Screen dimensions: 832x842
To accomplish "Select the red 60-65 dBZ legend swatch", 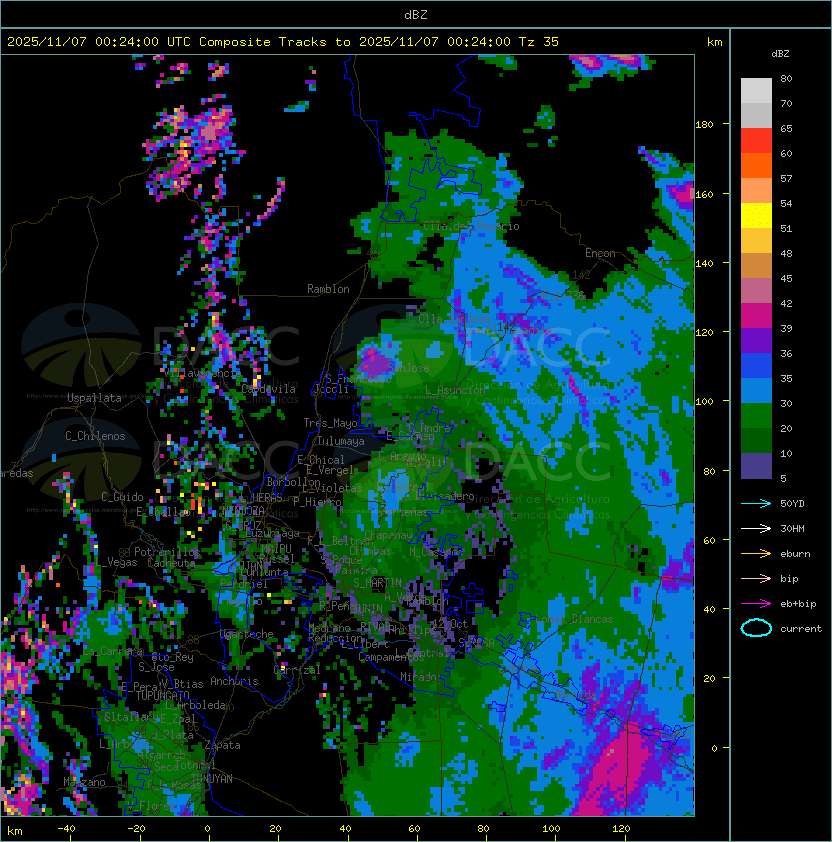I will tap(756, 141).
